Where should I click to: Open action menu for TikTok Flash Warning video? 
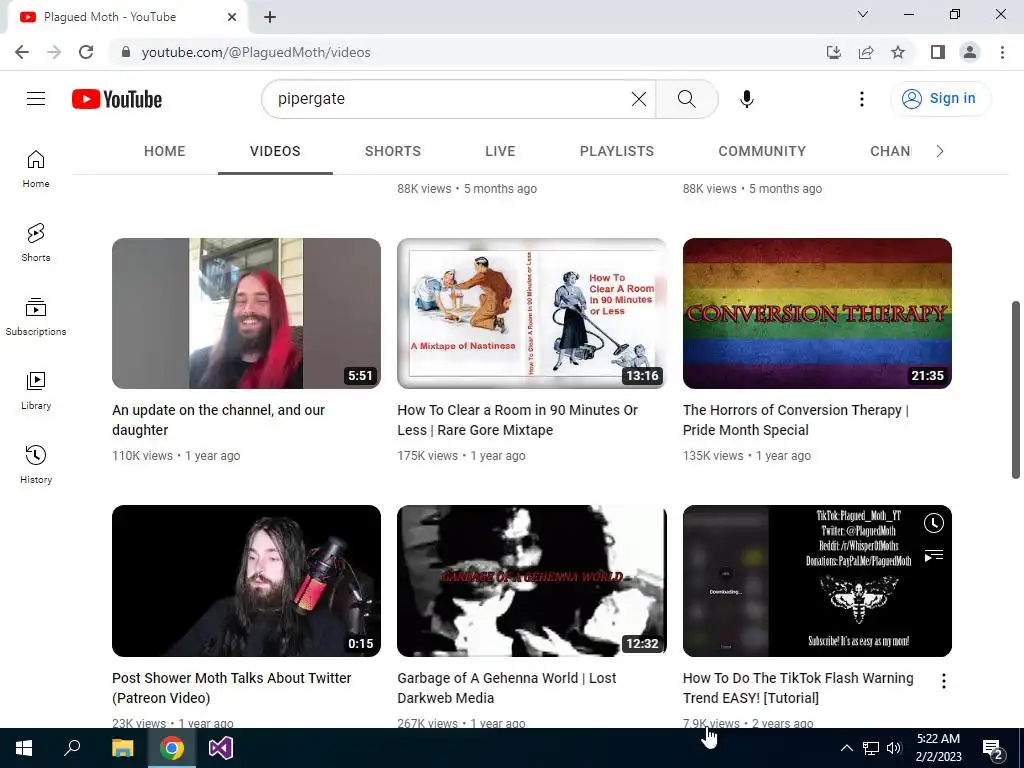[944, 681]
